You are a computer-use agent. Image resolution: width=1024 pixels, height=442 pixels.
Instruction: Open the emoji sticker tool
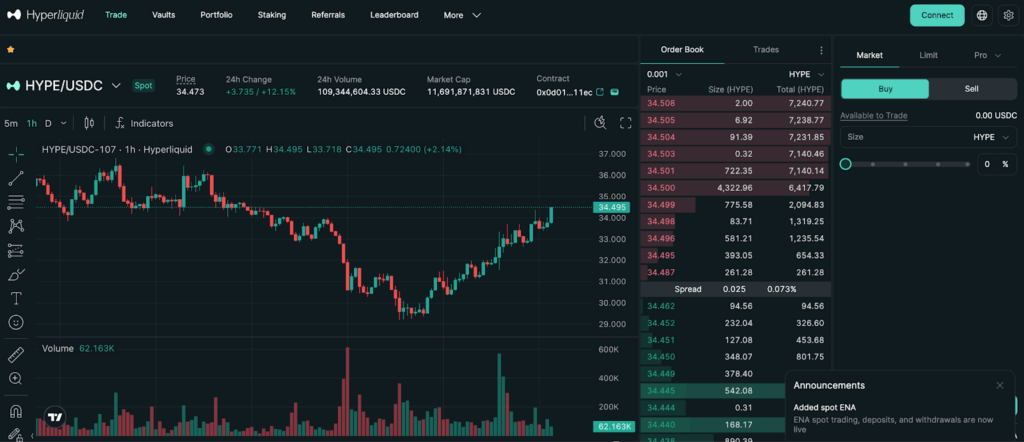16,322
